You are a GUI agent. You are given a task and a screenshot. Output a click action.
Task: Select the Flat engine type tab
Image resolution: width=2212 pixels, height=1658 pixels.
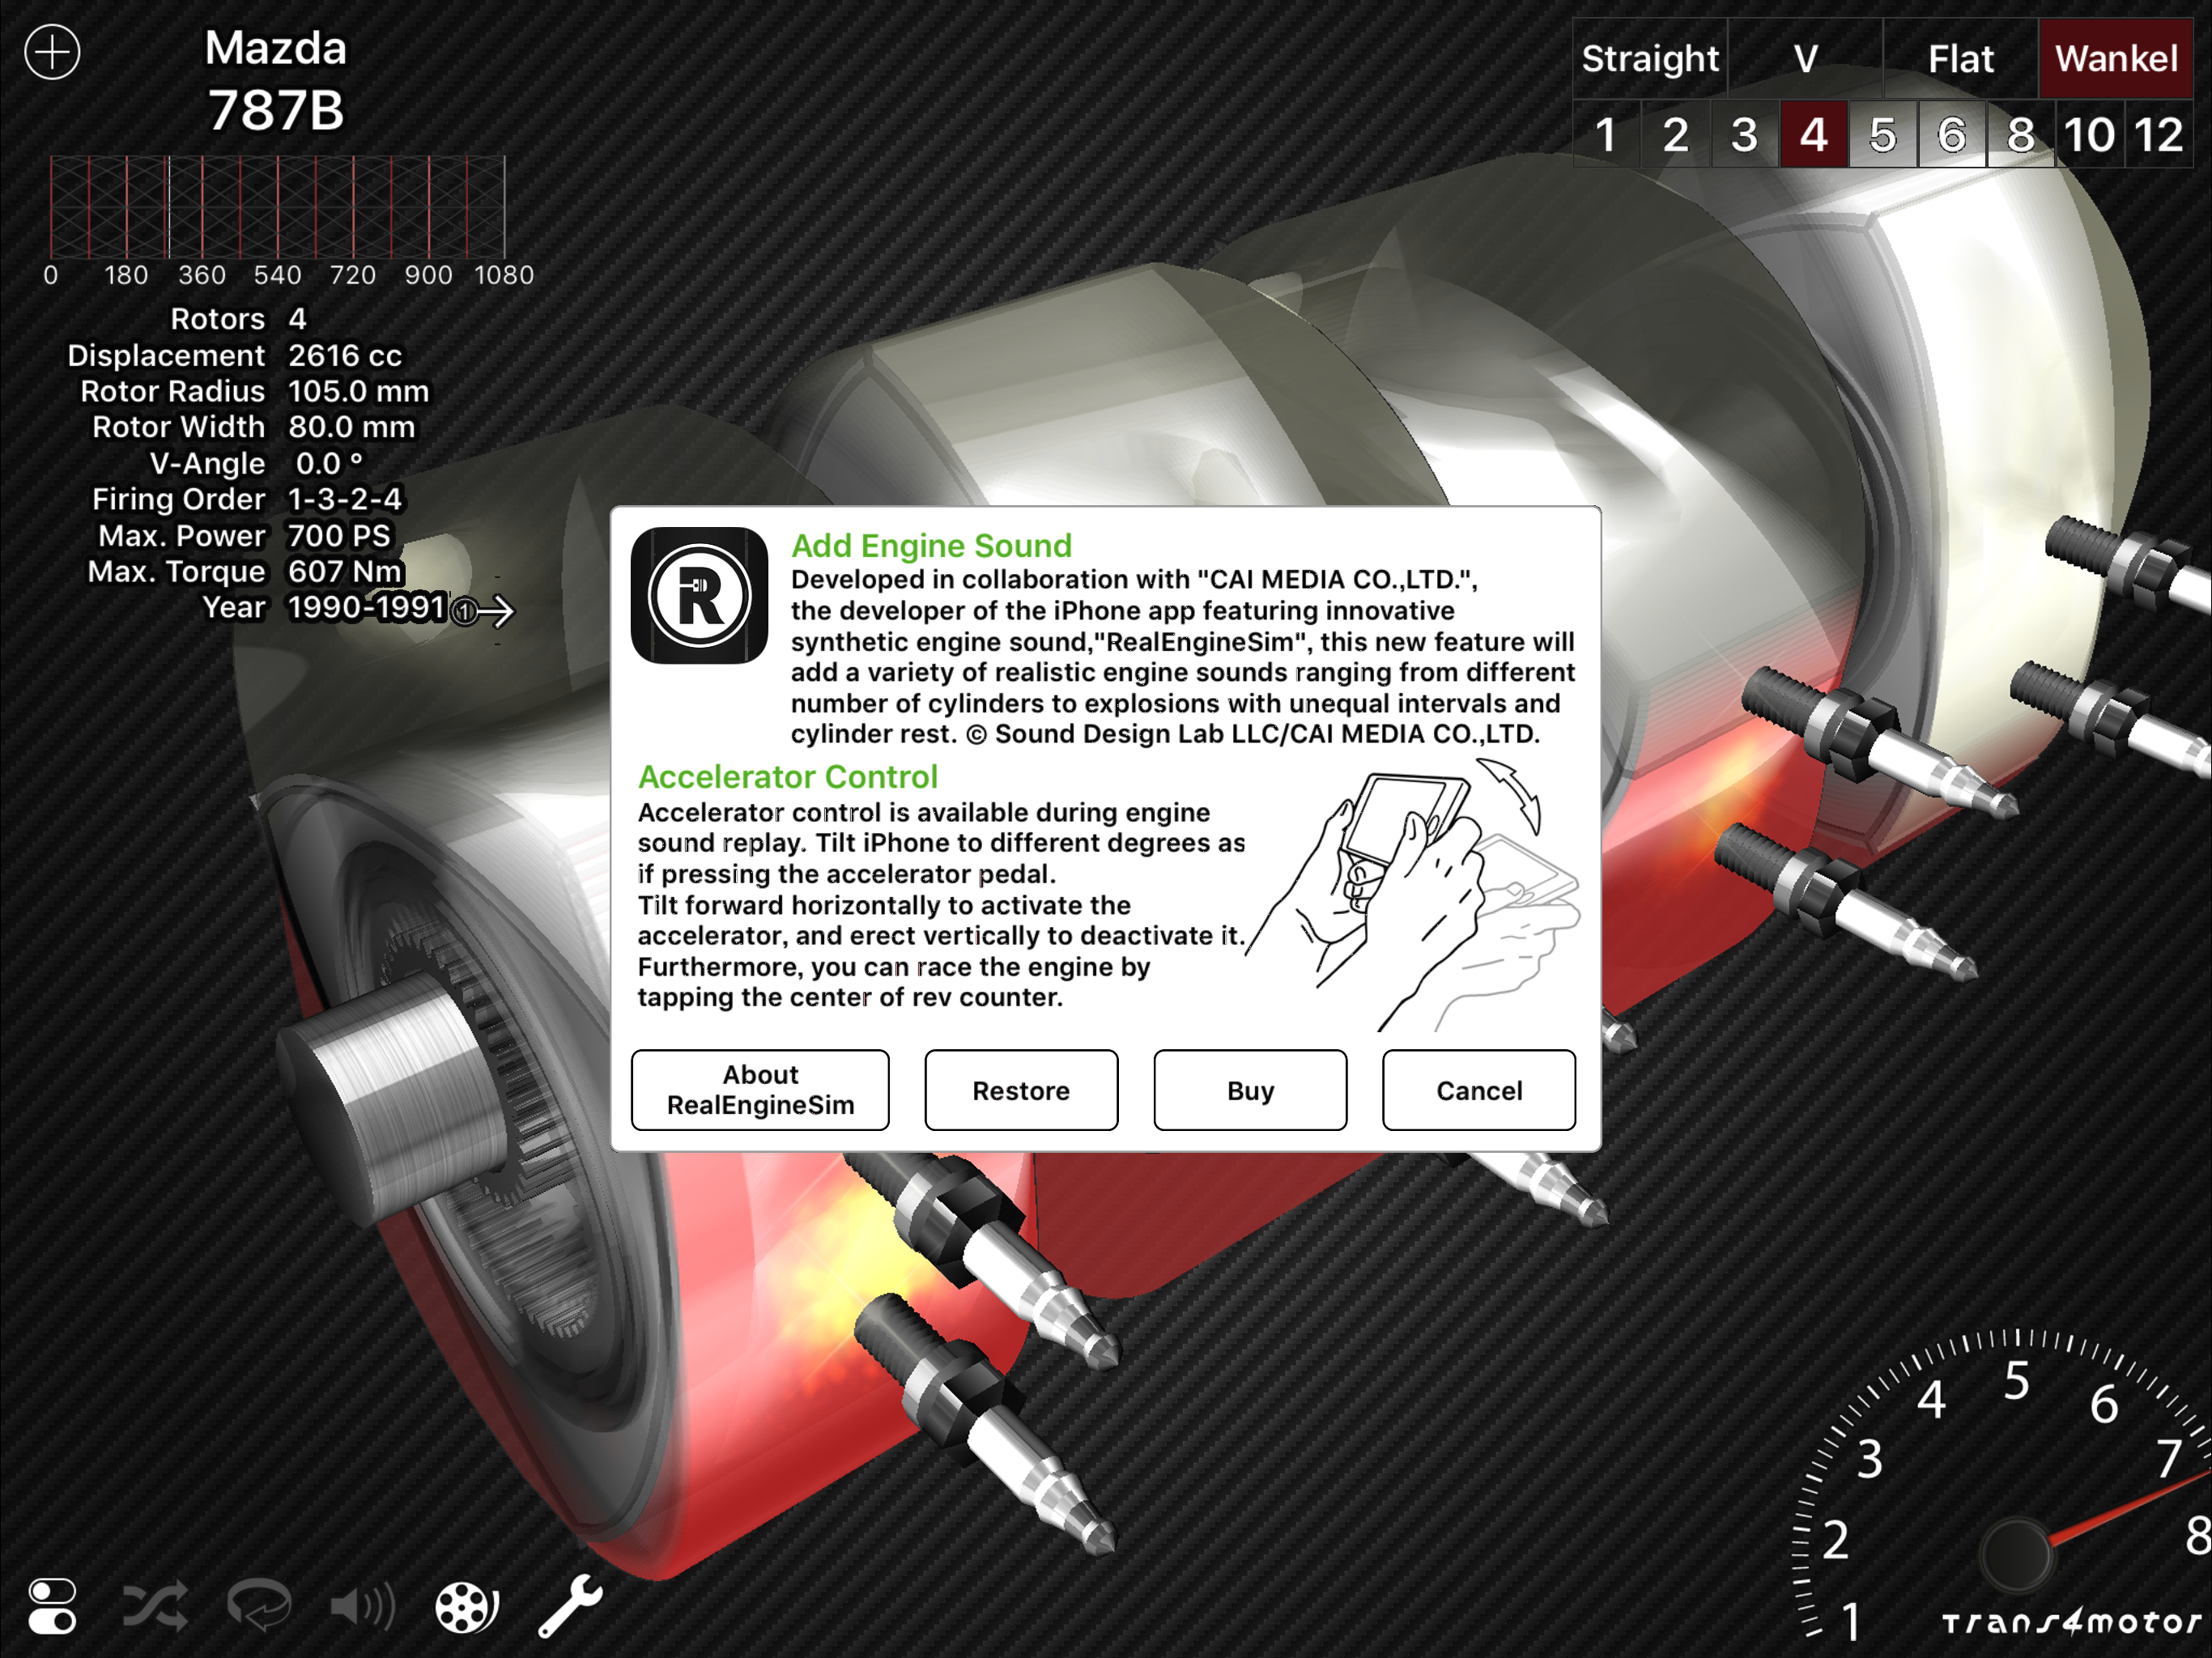point(1960,58)
